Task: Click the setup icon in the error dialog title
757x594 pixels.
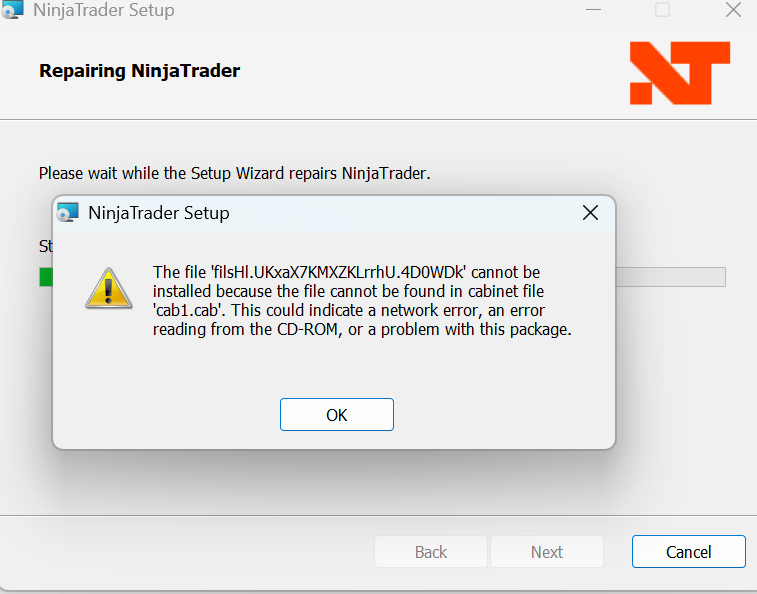Action: [68, 212]
